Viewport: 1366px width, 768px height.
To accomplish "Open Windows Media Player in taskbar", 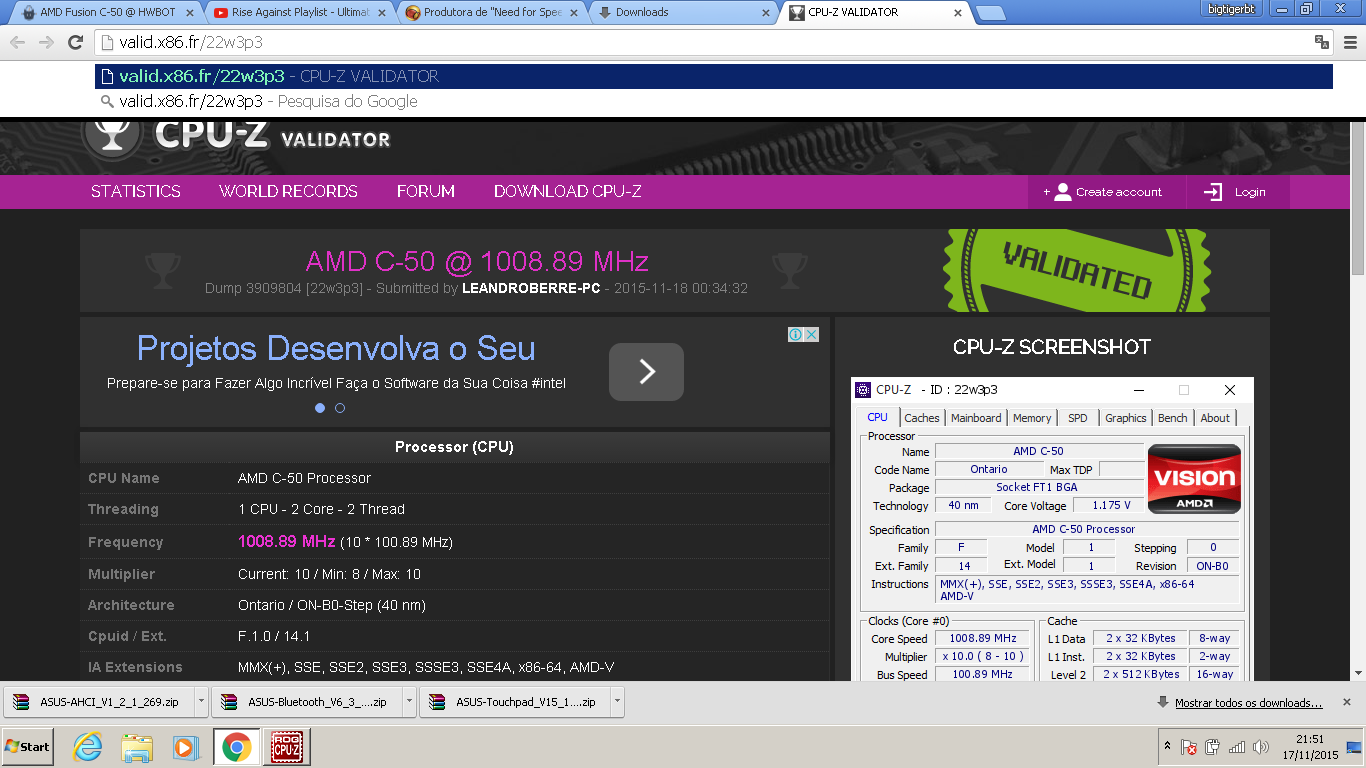I will click(x=185, y=747).
